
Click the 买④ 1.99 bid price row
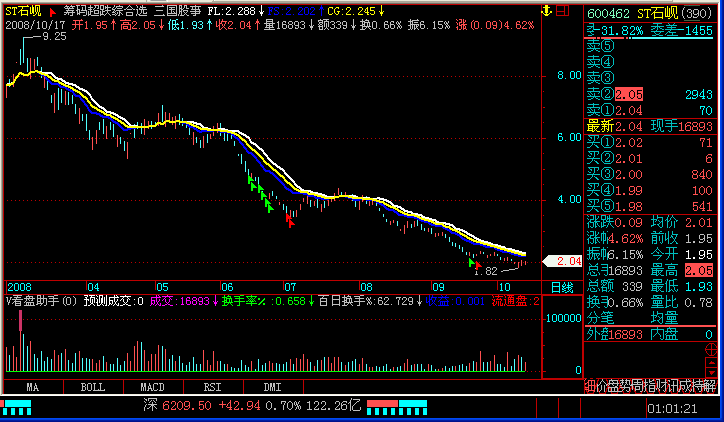650,190
